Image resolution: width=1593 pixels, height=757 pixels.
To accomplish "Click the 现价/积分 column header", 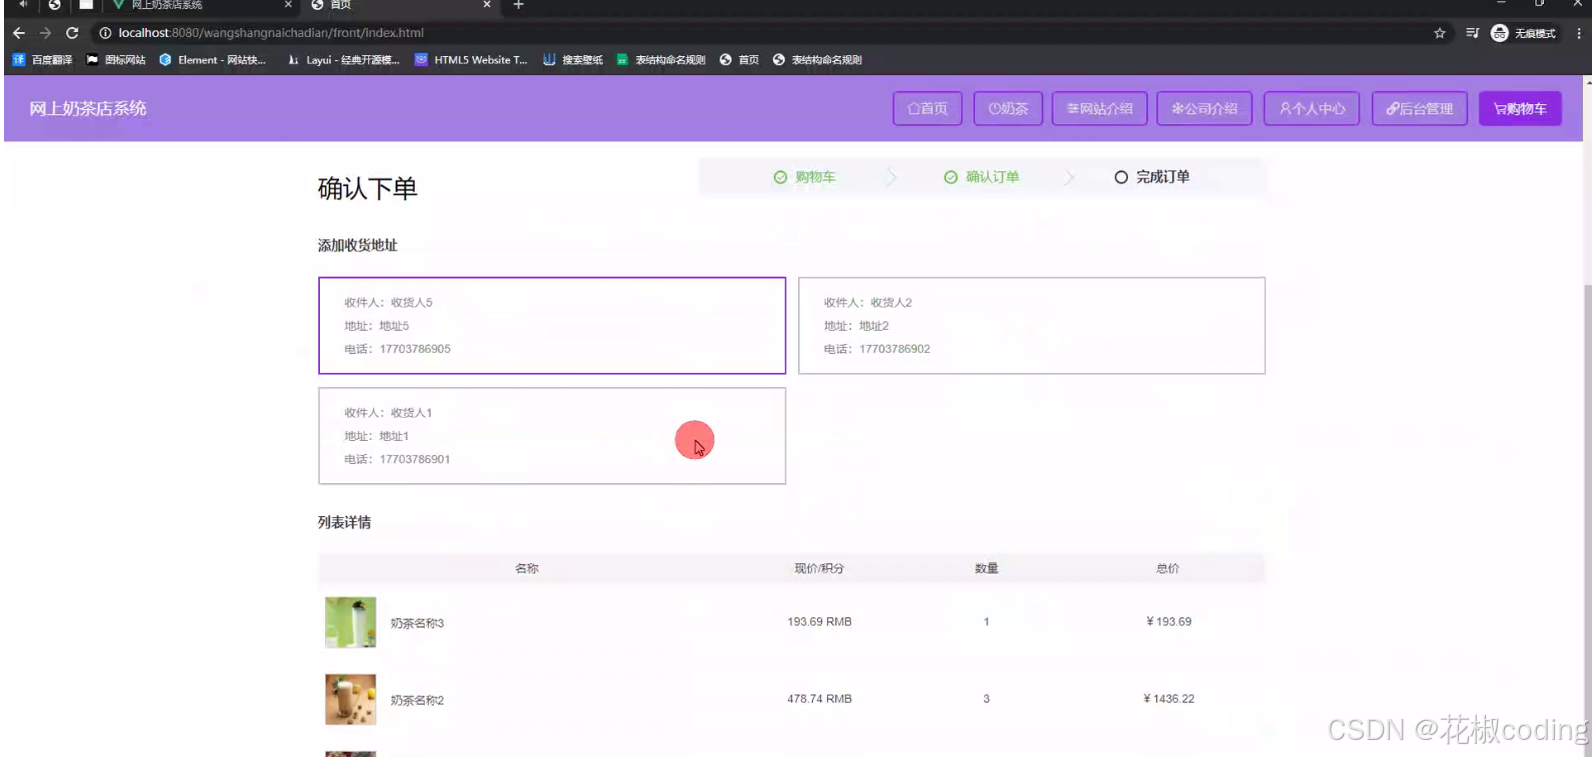I will click(x=819, y=568).
